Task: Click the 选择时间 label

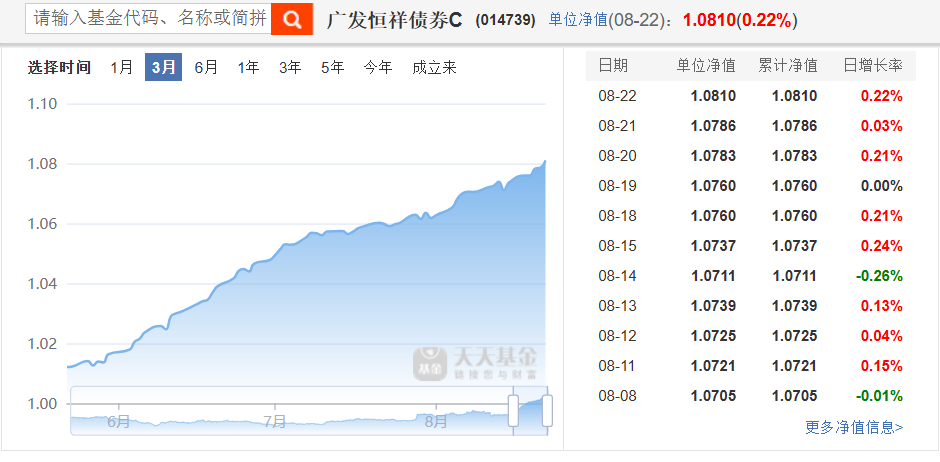Action: point(59,67)
